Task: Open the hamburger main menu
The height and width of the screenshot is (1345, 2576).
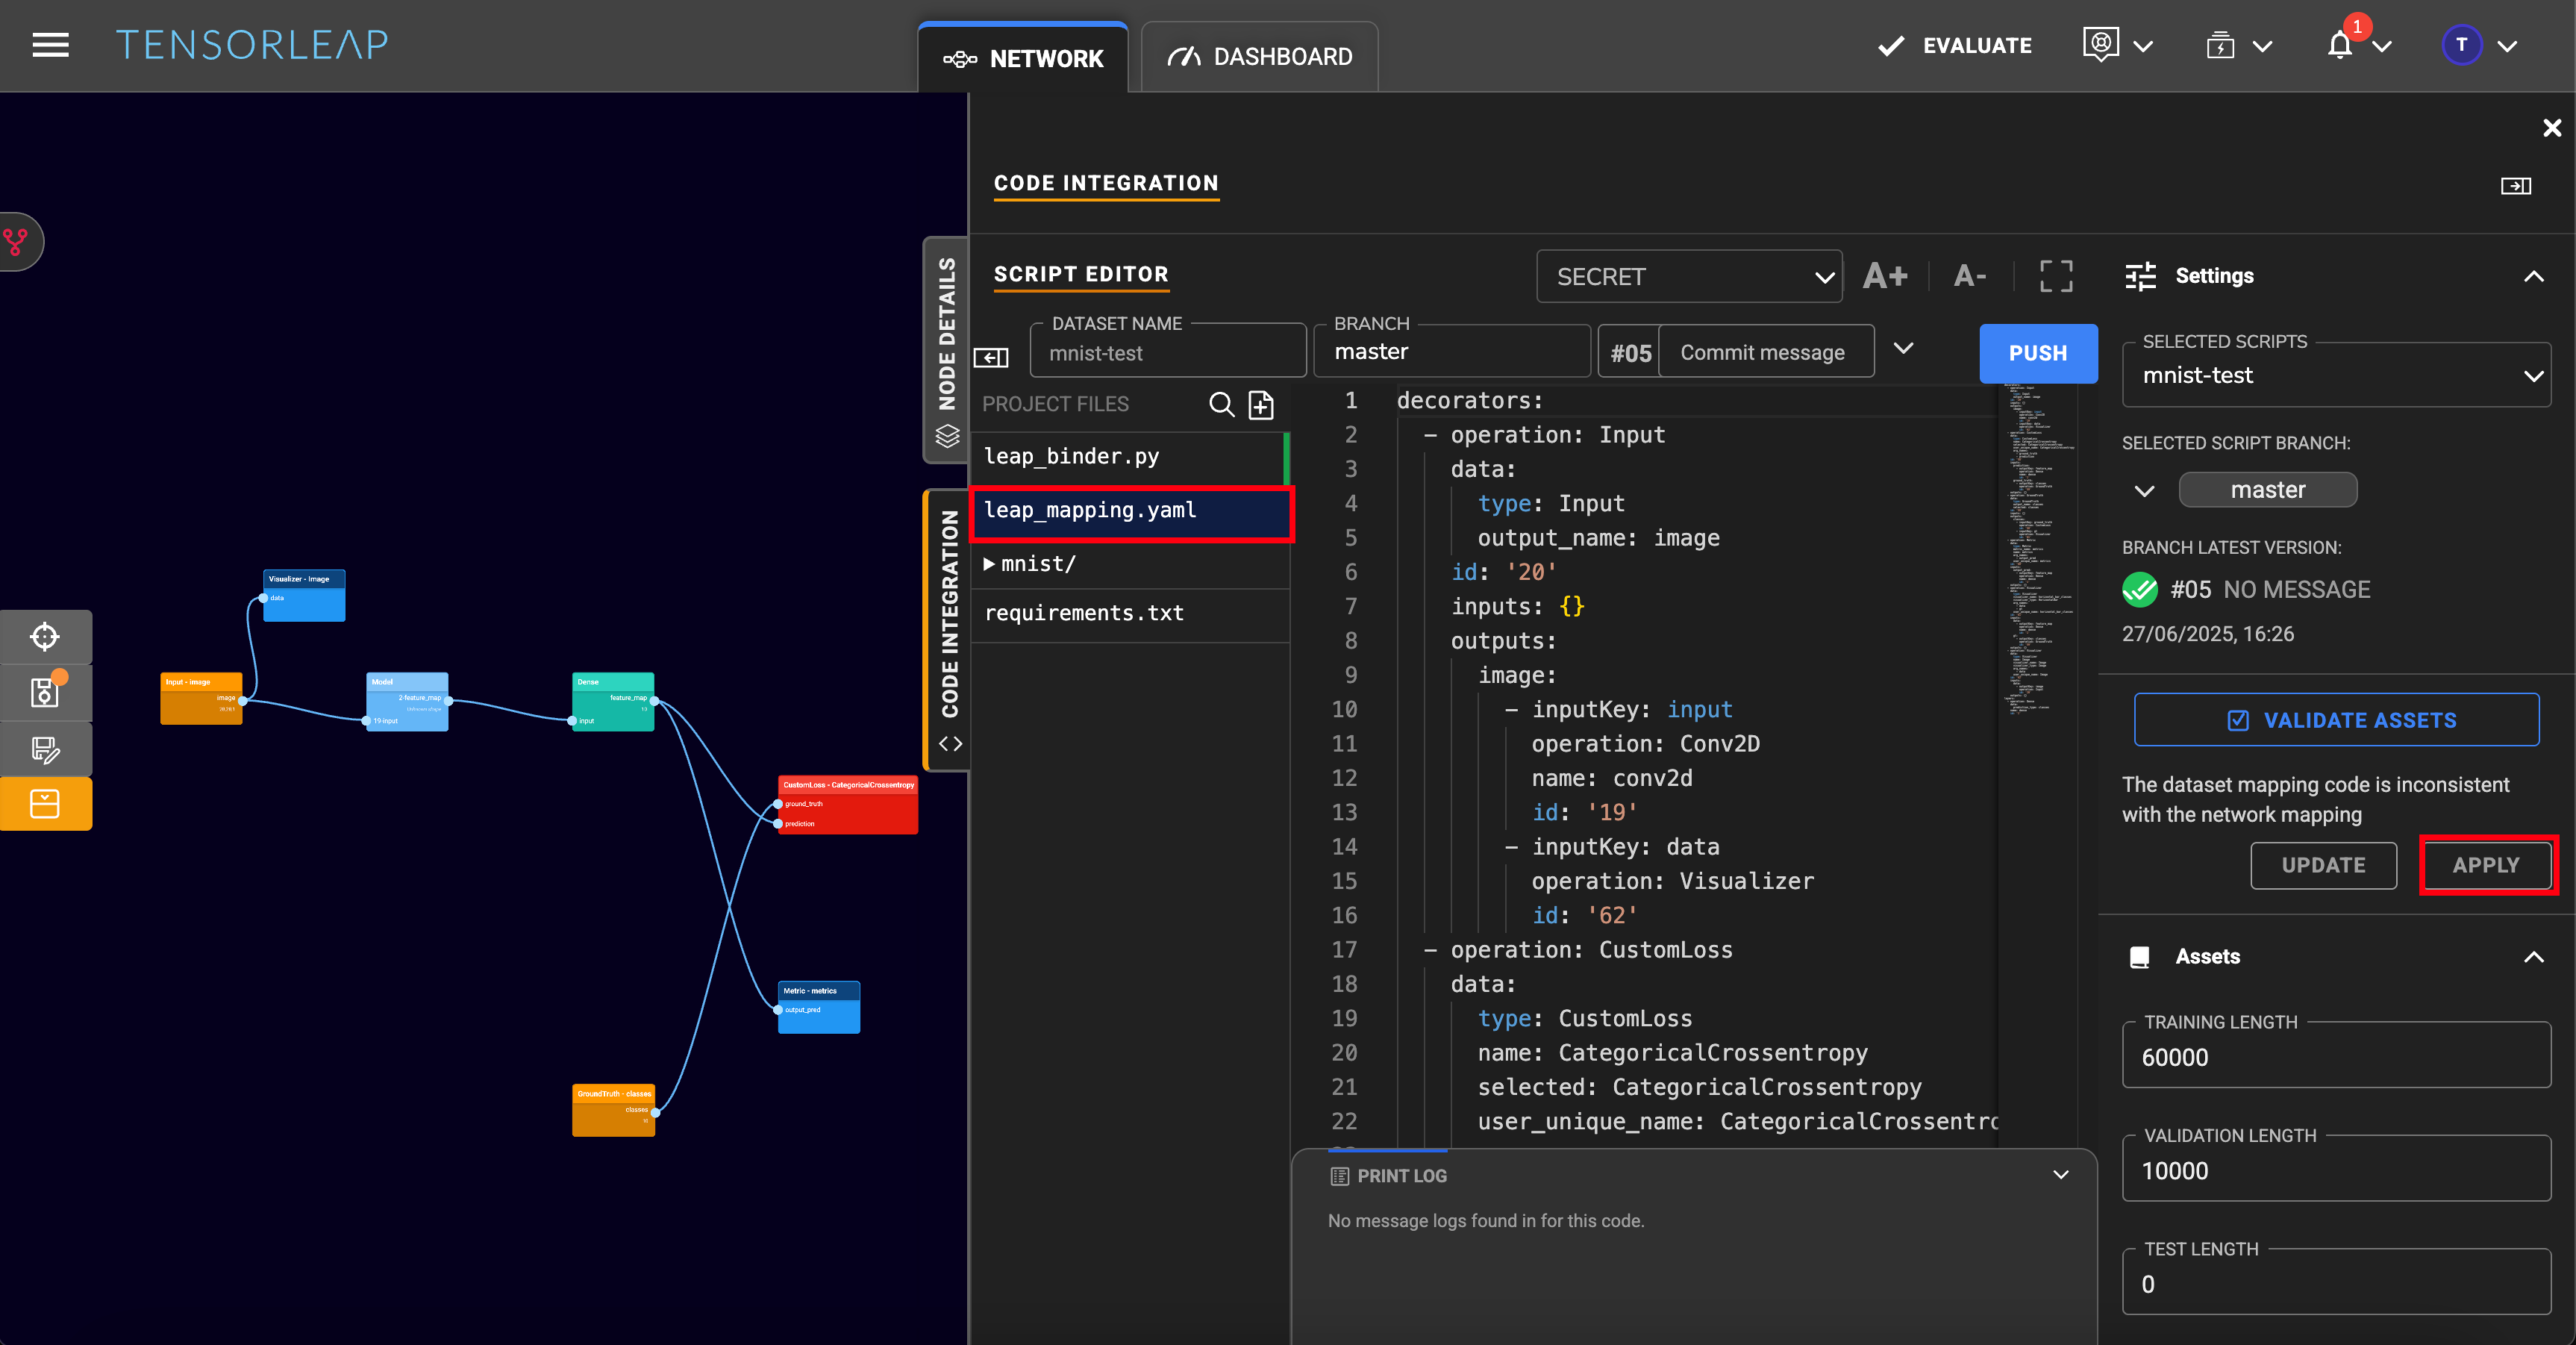Action: [x=50, y=45]
